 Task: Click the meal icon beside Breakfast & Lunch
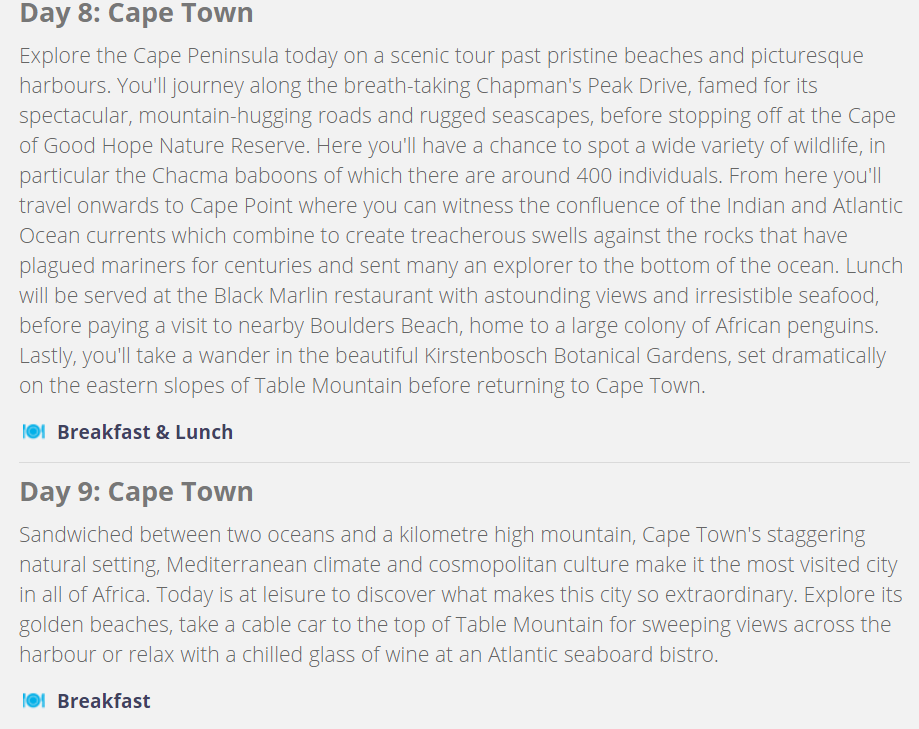(x=33, y=432)
